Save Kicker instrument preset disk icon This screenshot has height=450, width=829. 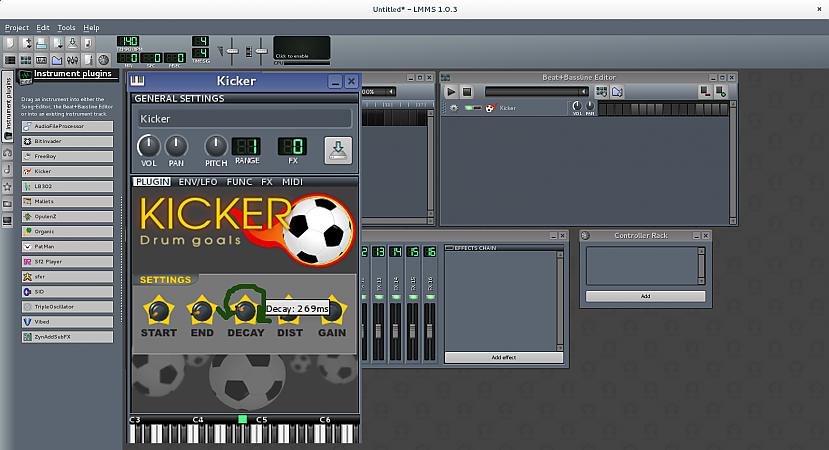(x=338, y=151)
